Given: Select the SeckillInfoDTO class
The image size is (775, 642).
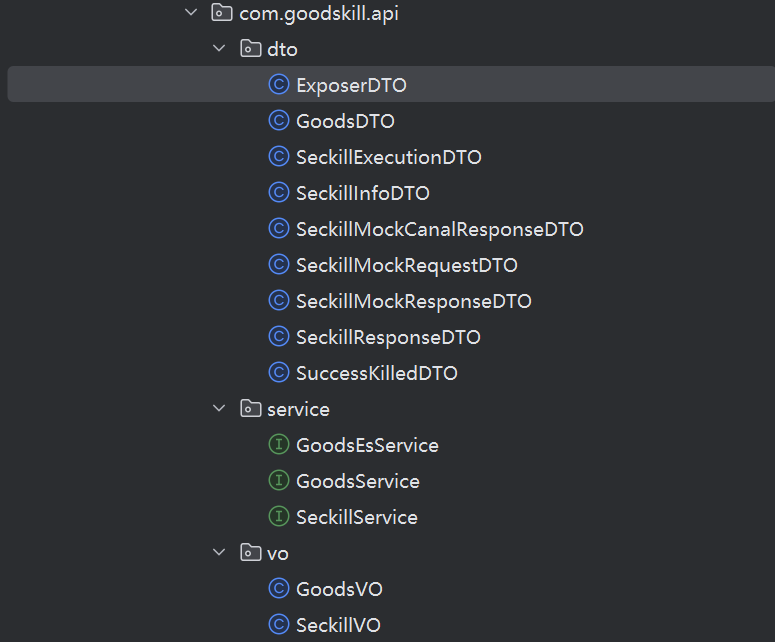Looking at the screenshot, I should (362, 193).
